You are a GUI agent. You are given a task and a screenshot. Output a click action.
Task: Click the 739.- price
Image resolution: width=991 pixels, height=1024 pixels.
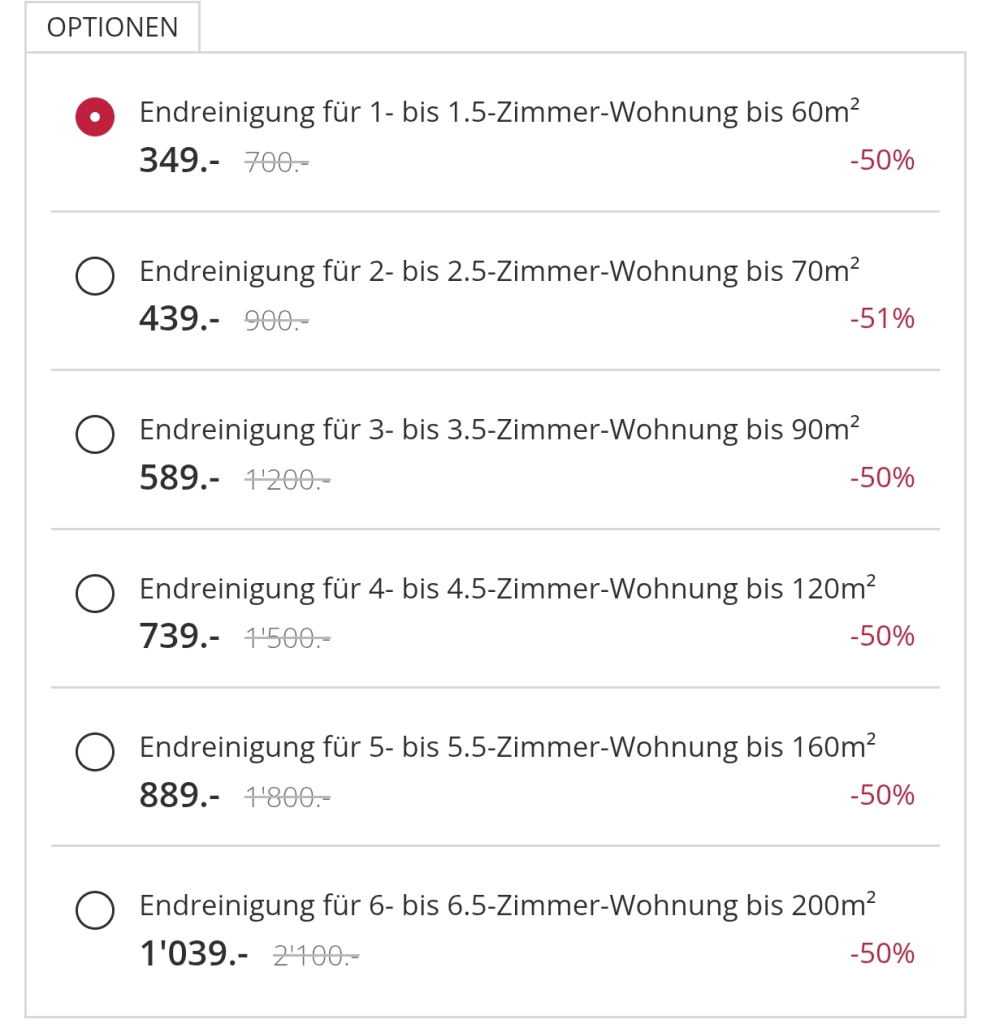coord(179,636)
